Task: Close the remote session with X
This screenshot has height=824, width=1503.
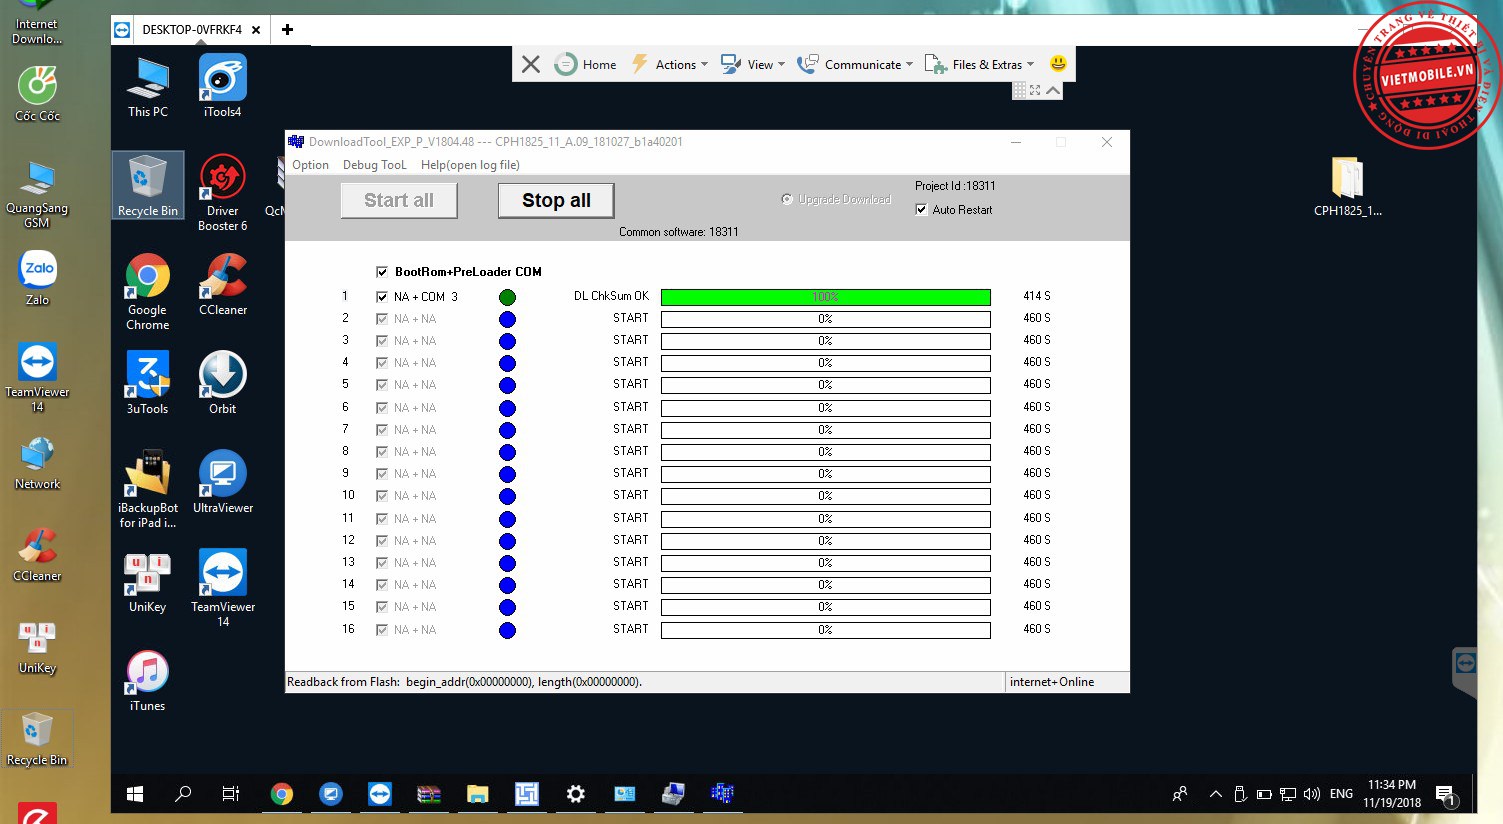Action: [x=531, y=64]
